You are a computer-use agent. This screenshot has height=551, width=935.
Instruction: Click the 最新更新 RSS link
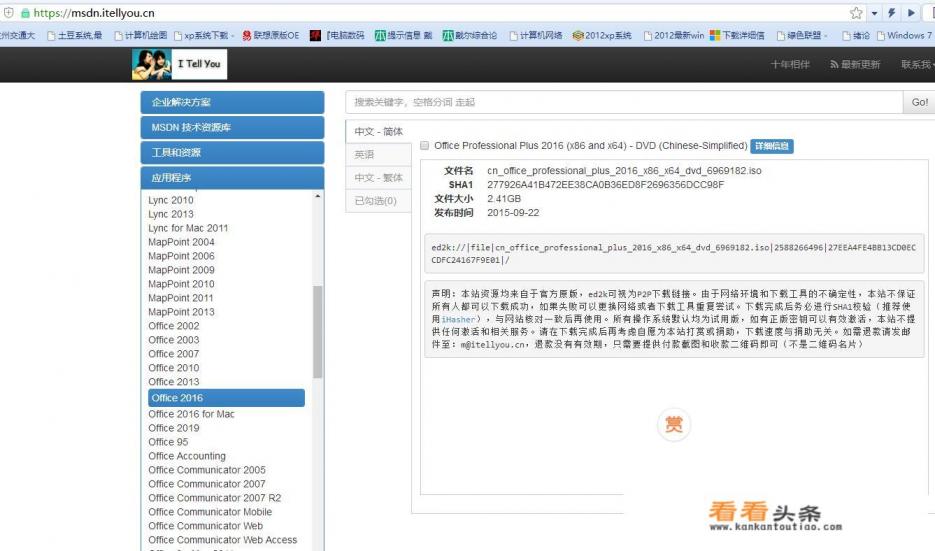tap(855, 65)
